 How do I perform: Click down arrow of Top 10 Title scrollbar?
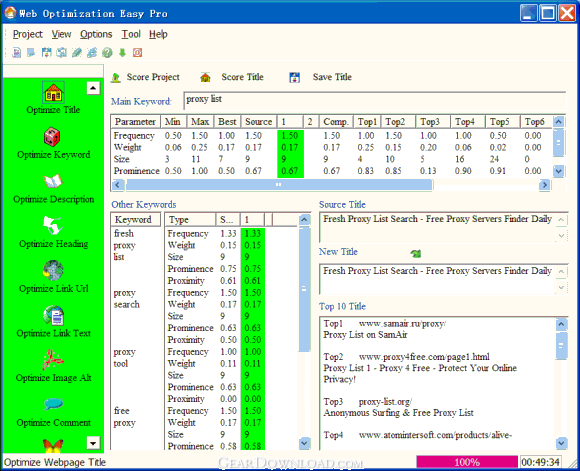pos(562,443)
